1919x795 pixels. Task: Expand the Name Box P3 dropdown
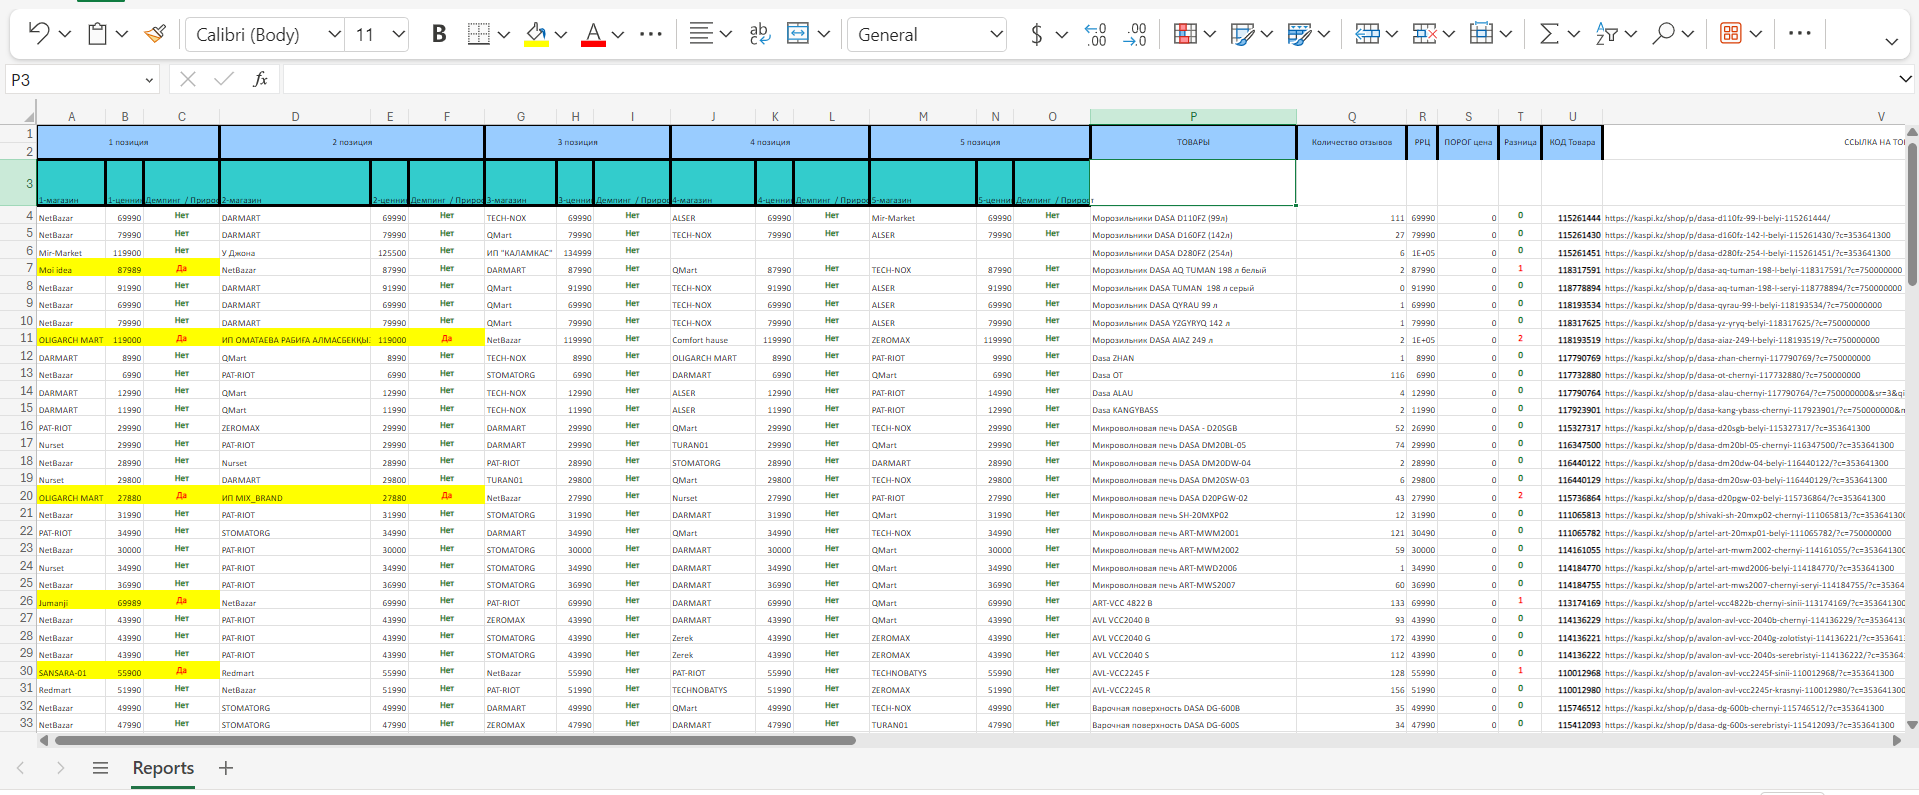149,80
